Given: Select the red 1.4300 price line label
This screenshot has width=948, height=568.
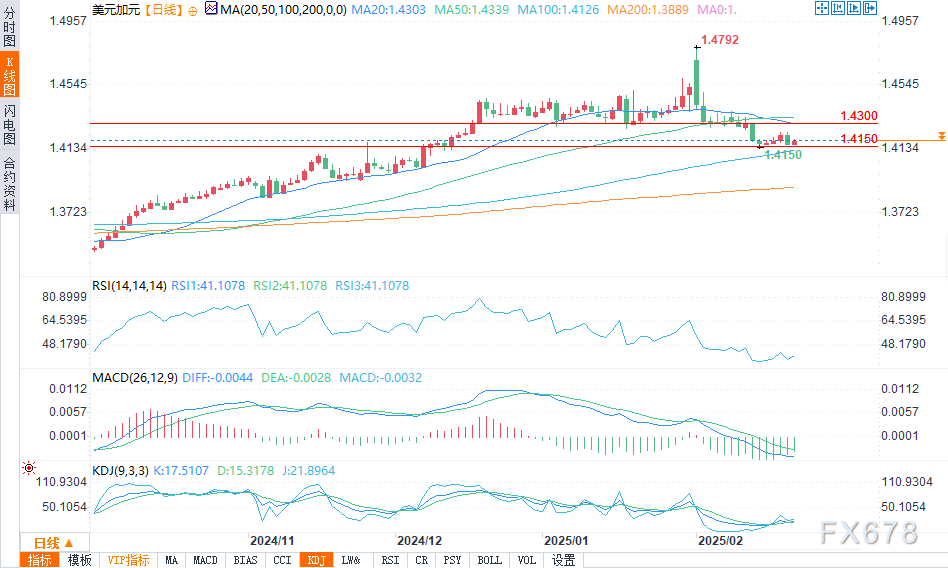Looking at the screenshot, I should point(858,117).
